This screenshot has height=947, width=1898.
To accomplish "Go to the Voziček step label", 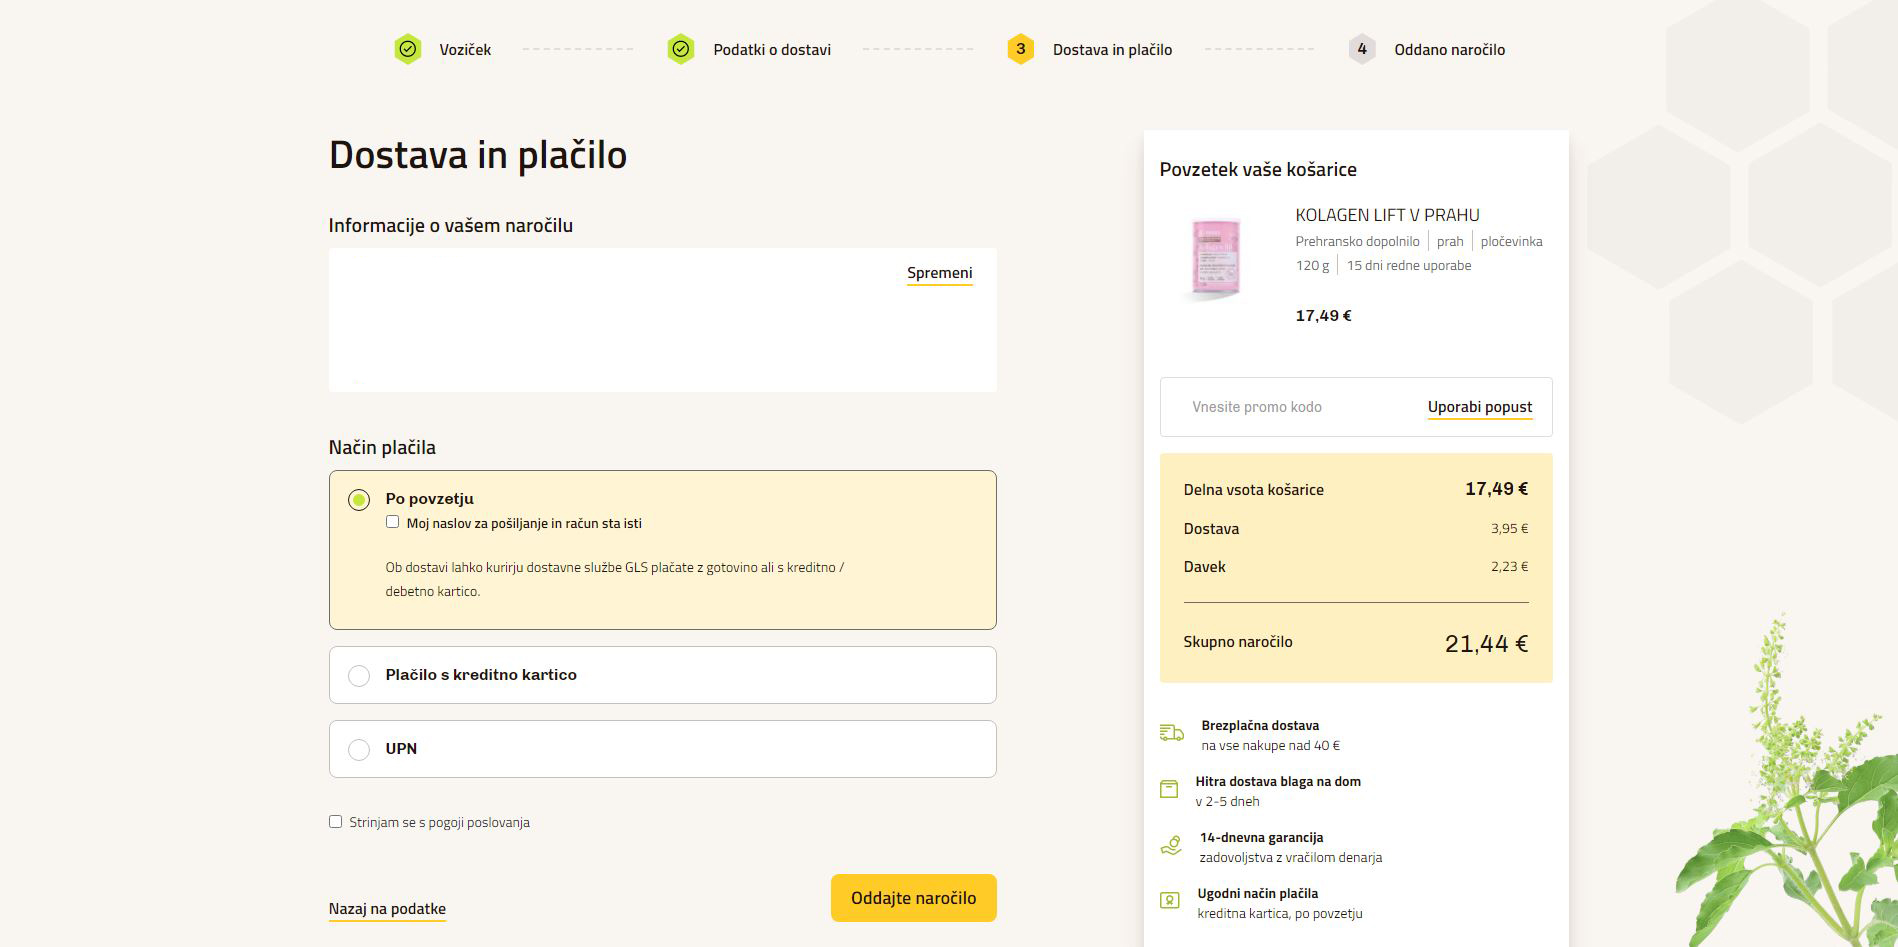I will coord(465,50).
